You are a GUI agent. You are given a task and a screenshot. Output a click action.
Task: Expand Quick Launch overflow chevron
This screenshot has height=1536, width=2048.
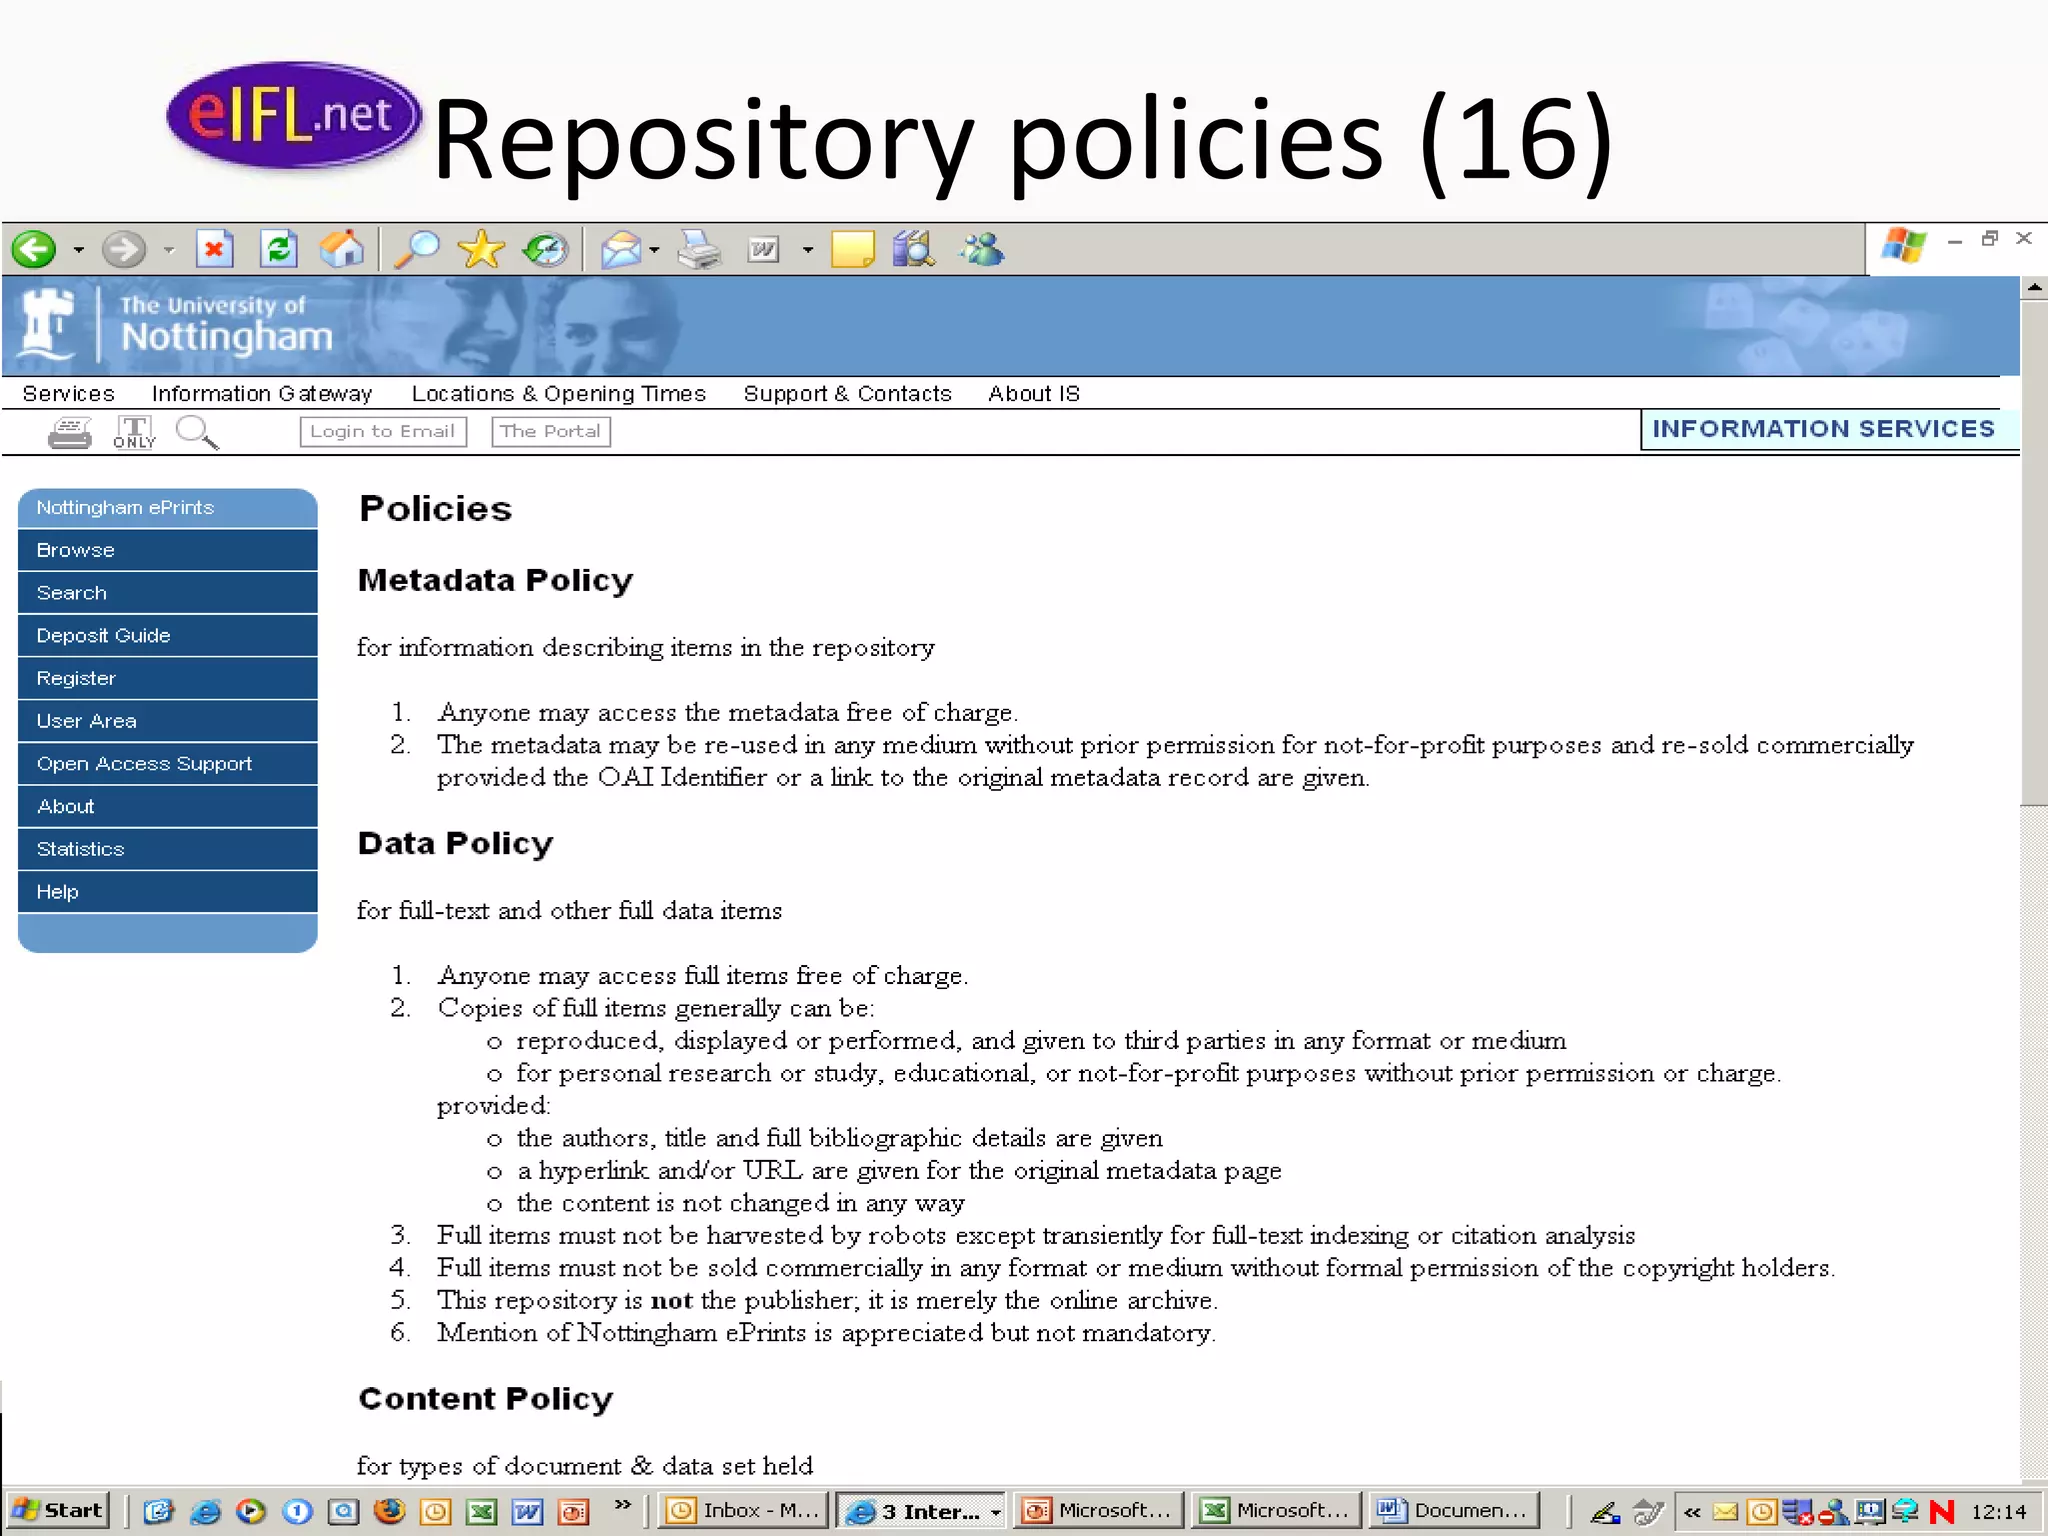(622, 1504)
